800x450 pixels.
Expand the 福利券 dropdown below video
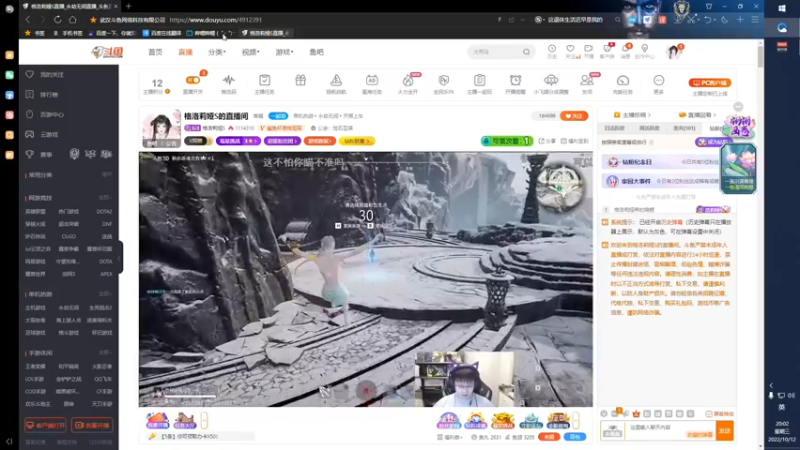tap(449, 437)
